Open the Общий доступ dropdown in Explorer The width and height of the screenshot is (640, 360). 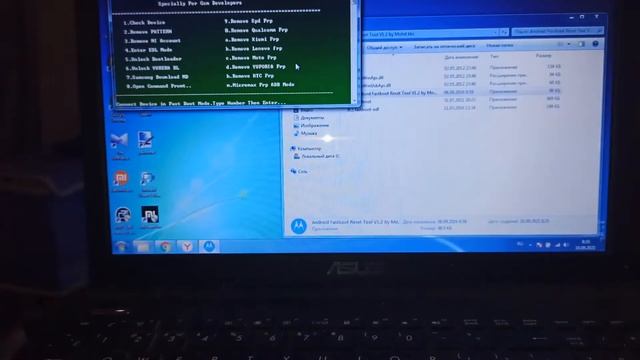pyautogui.click(x=384, y=48)
